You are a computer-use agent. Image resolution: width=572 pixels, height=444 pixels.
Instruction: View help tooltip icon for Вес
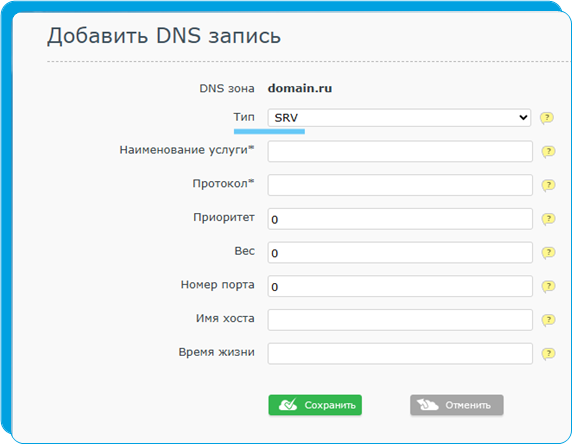[548, 252]
